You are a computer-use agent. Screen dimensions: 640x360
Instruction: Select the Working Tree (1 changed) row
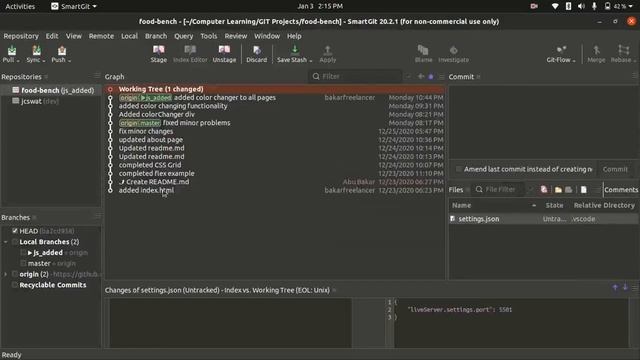click(x=275, y=89)
